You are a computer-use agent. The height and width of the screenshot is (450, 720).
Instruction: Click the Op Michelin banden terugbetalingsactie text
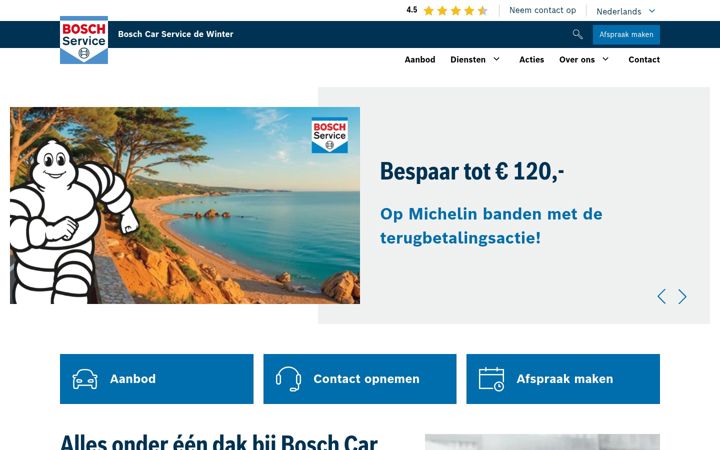[491, 226]
